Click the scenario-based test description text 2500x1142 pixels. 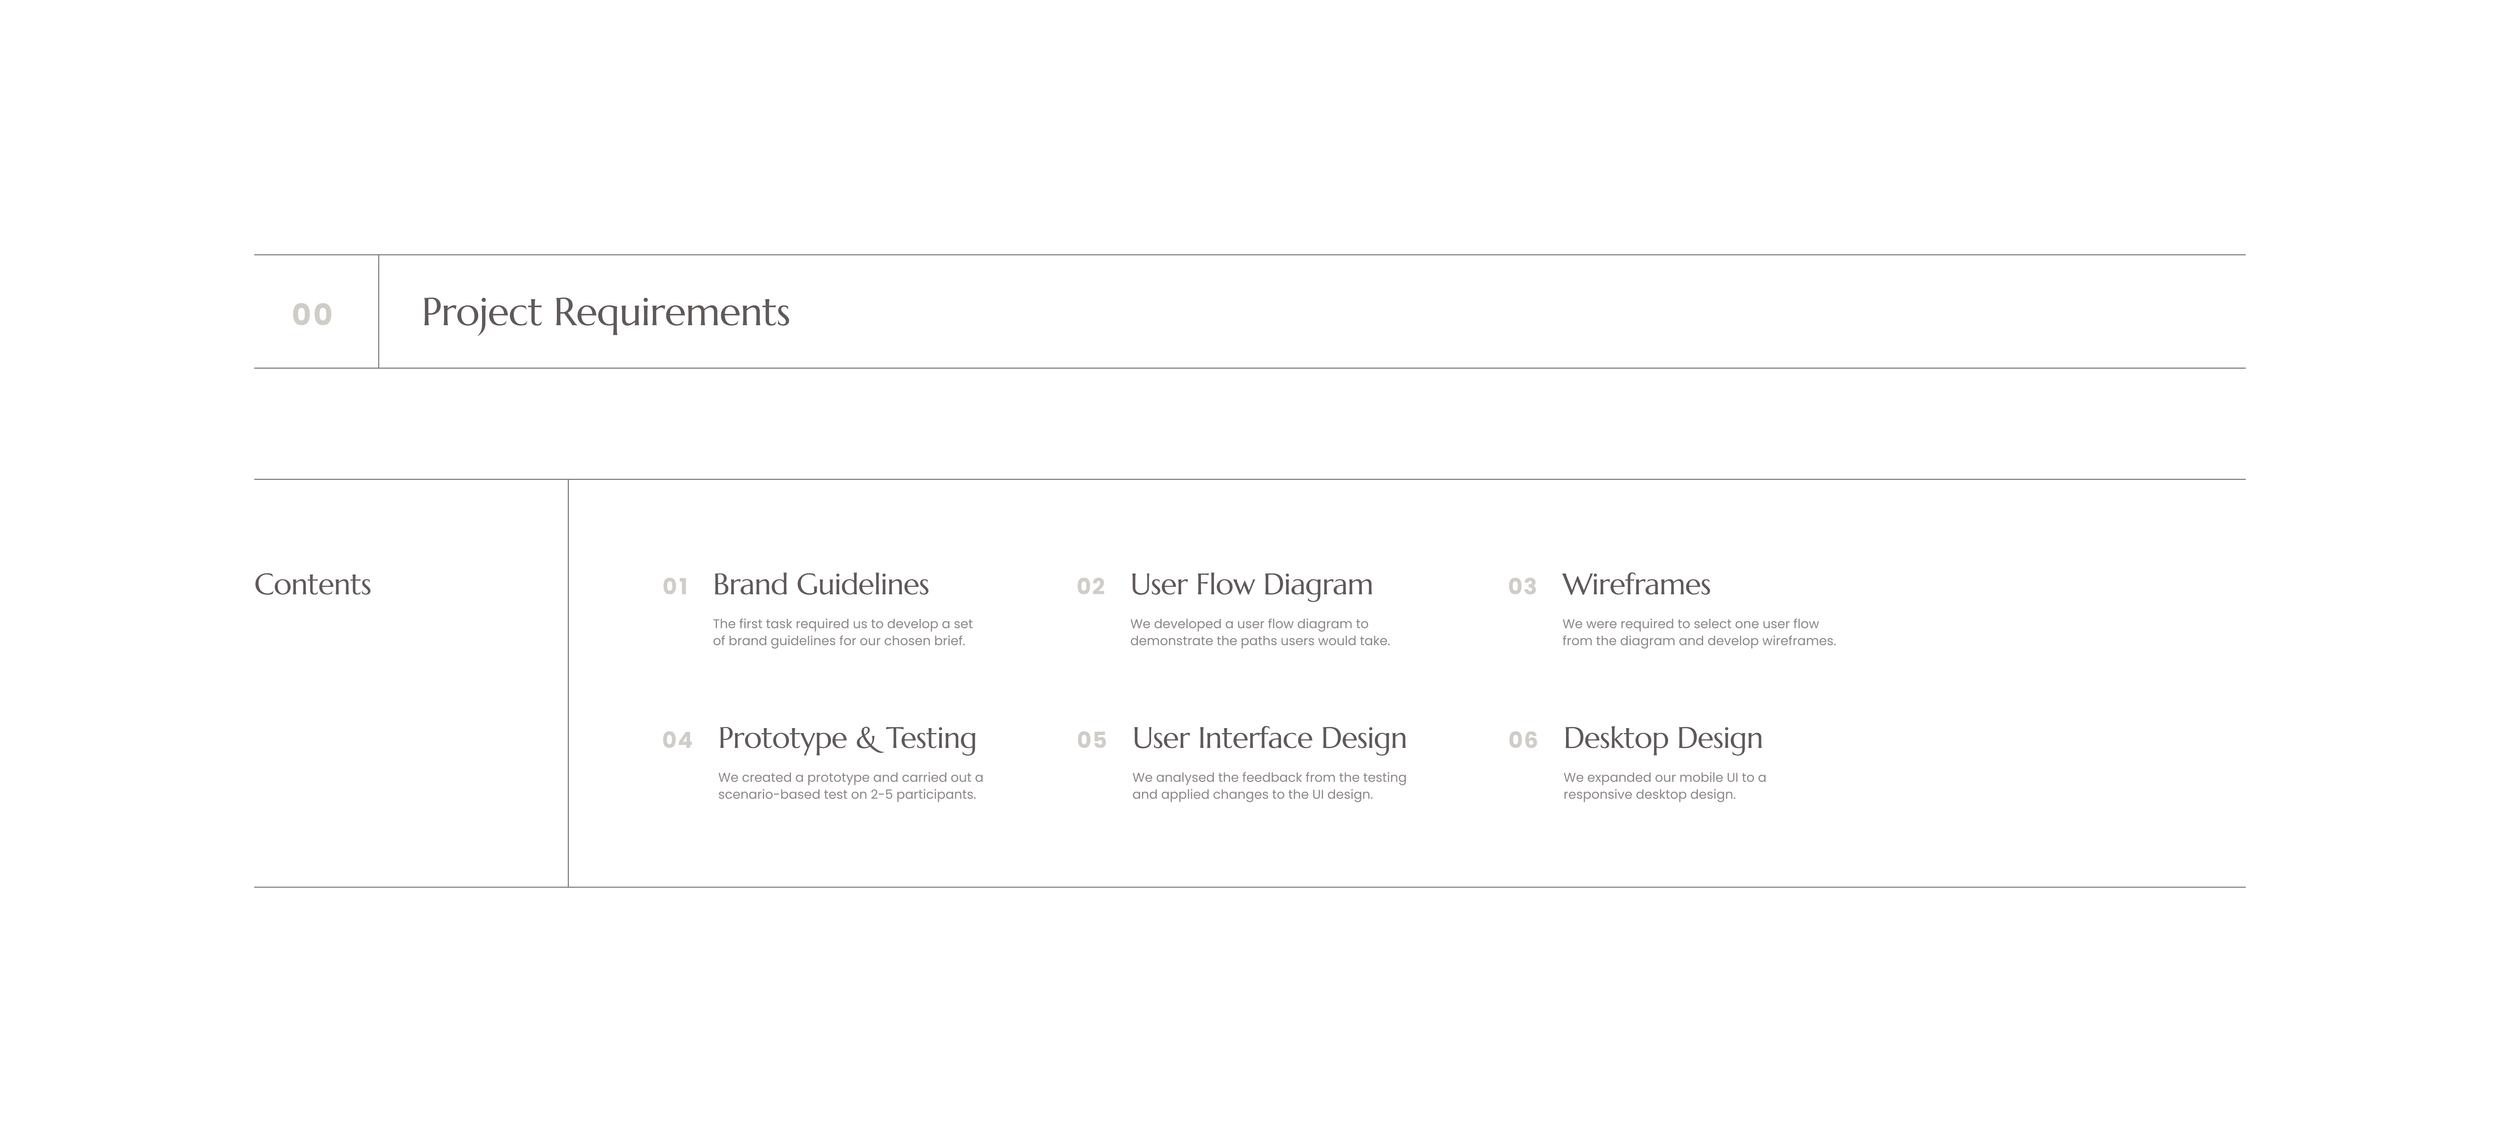pyautogui.click(x=850, y=786)
